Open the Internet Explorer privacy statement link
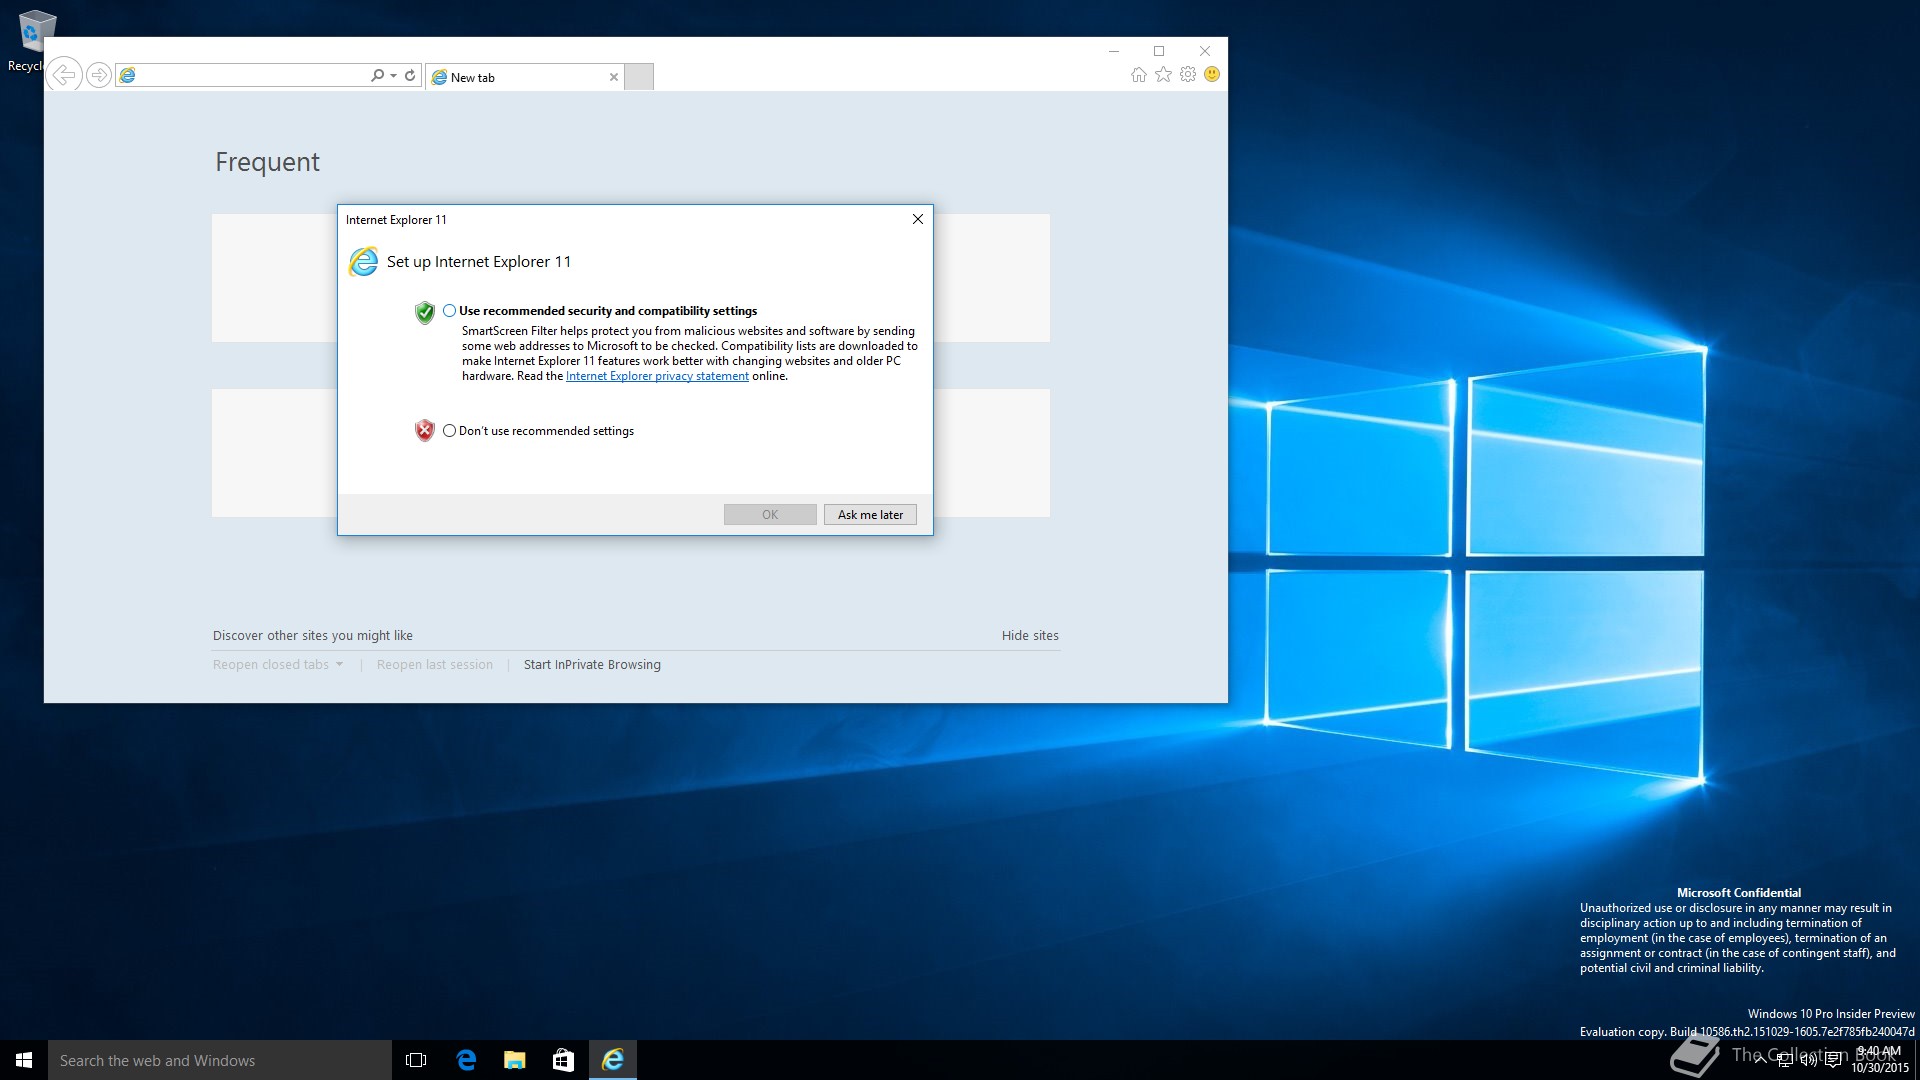The image size is (1920, 1080). [x=657, y=377]
